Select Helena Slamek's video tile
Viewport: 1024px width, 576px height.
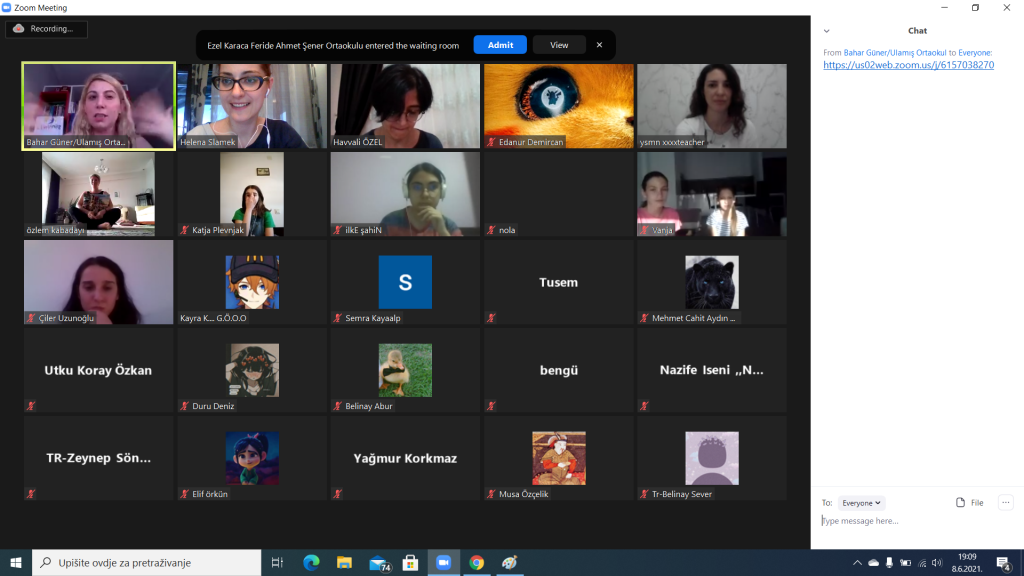pyautogui.click(x=252, y=106)
